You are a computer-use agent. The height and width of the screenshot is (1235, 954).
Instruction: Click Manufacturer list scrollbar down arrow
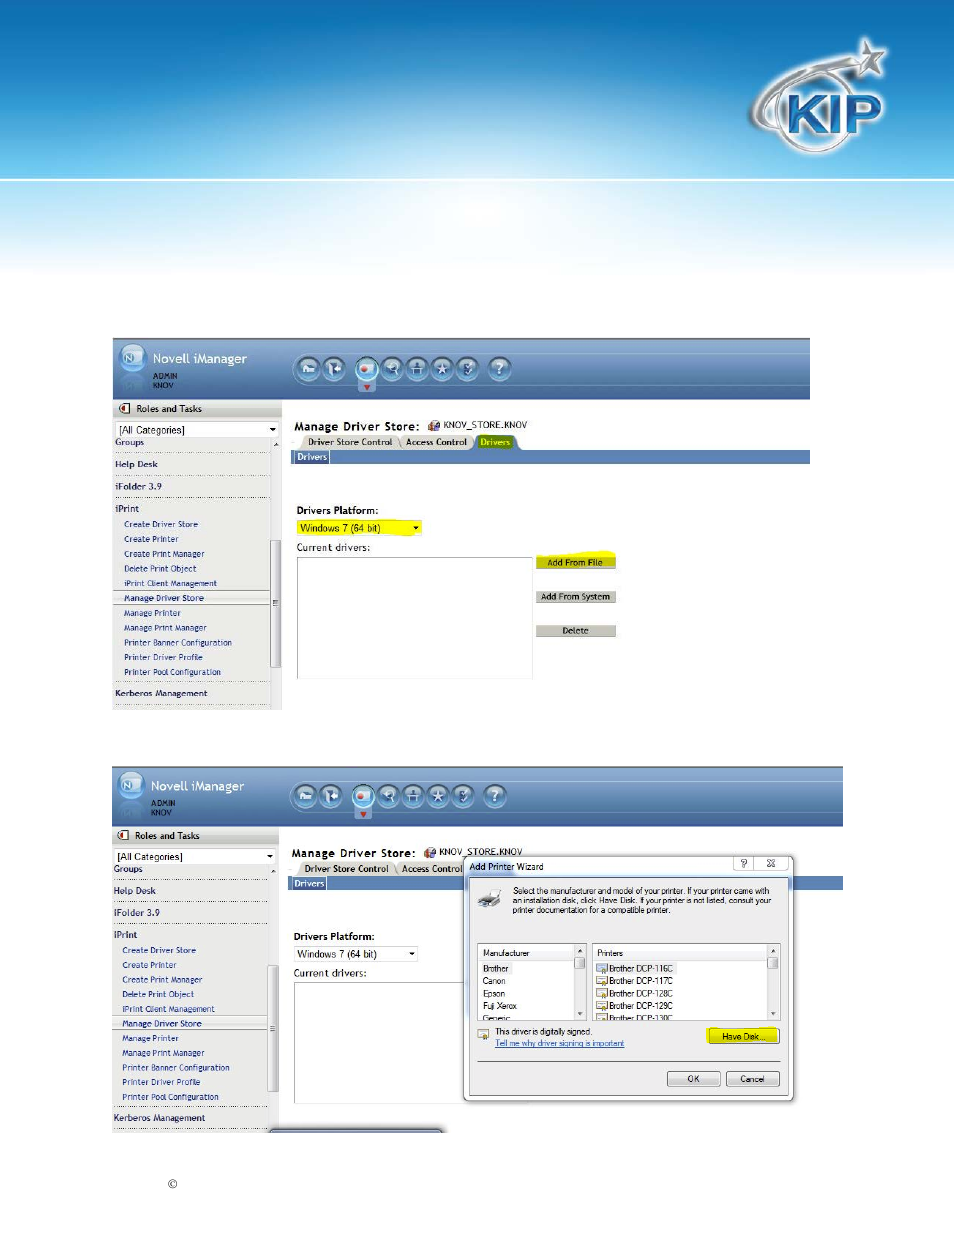pyautogui.click(x=579, y=1014)
